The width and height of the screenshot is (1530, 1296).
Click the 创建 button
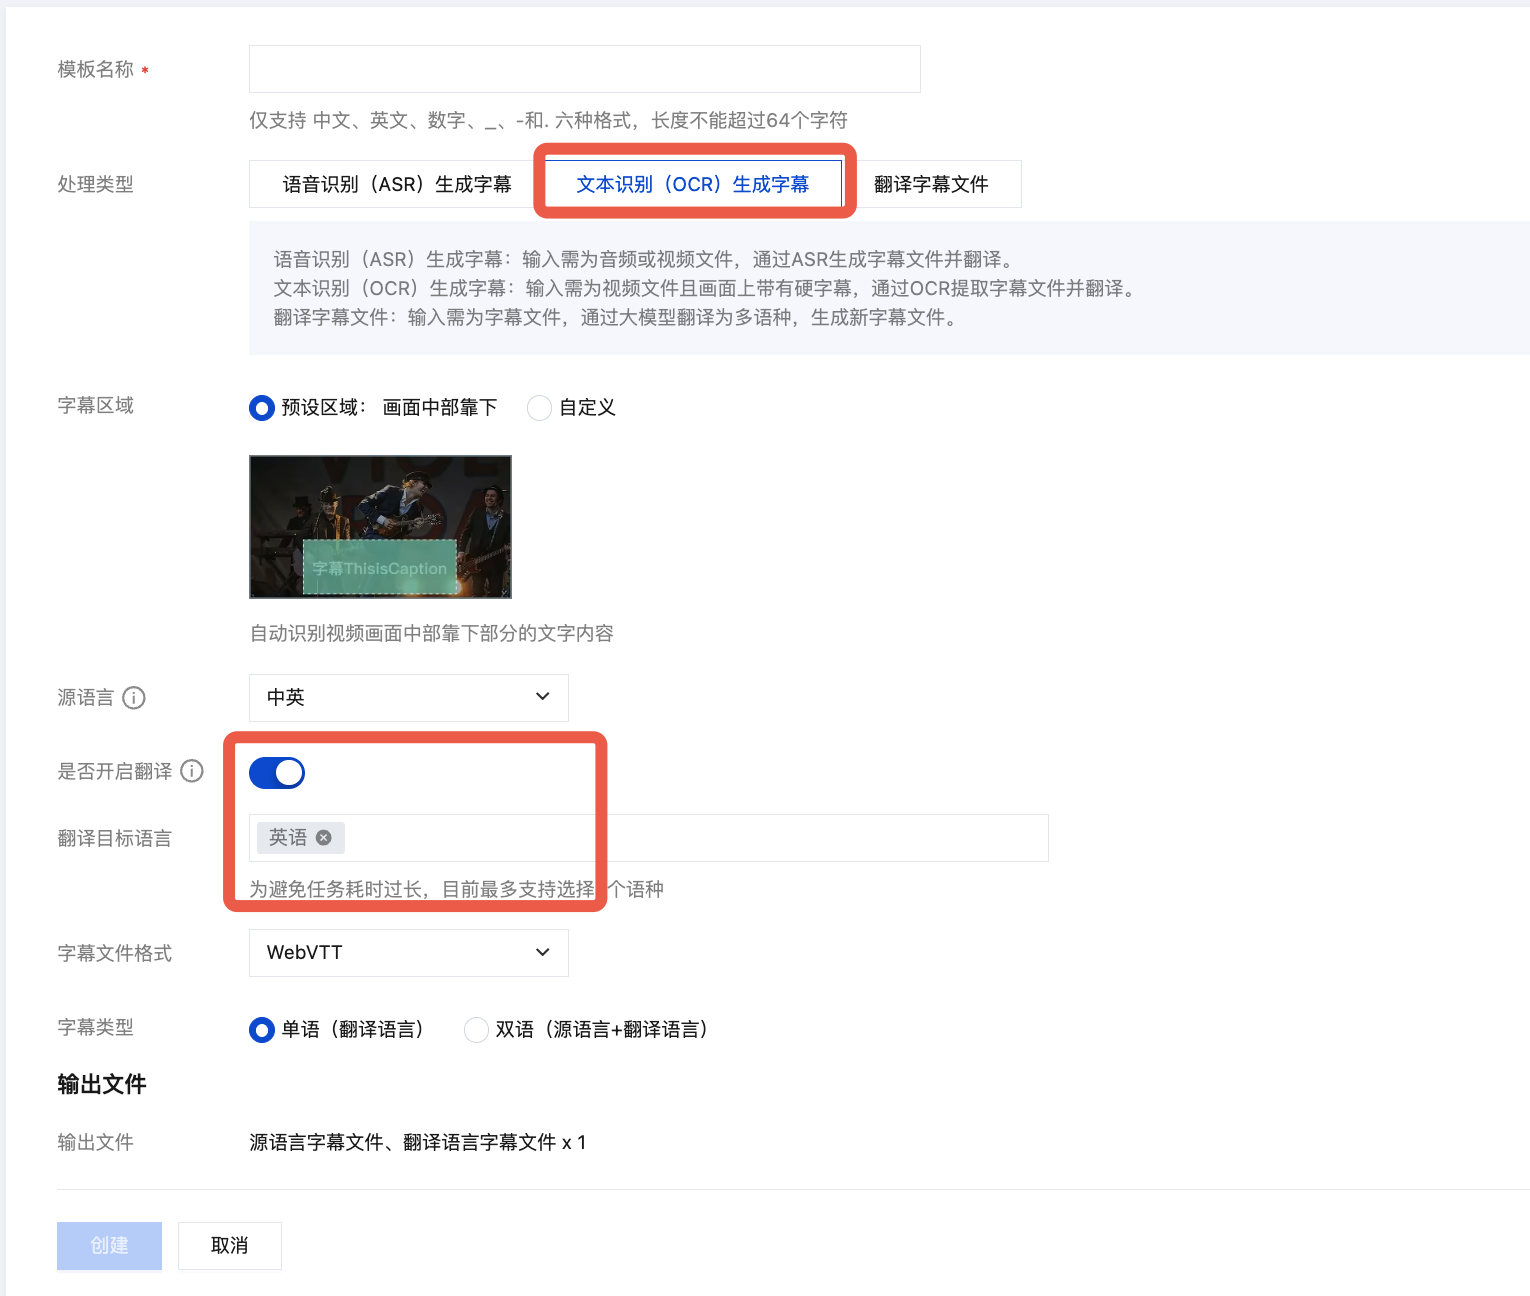[109, 1246]
